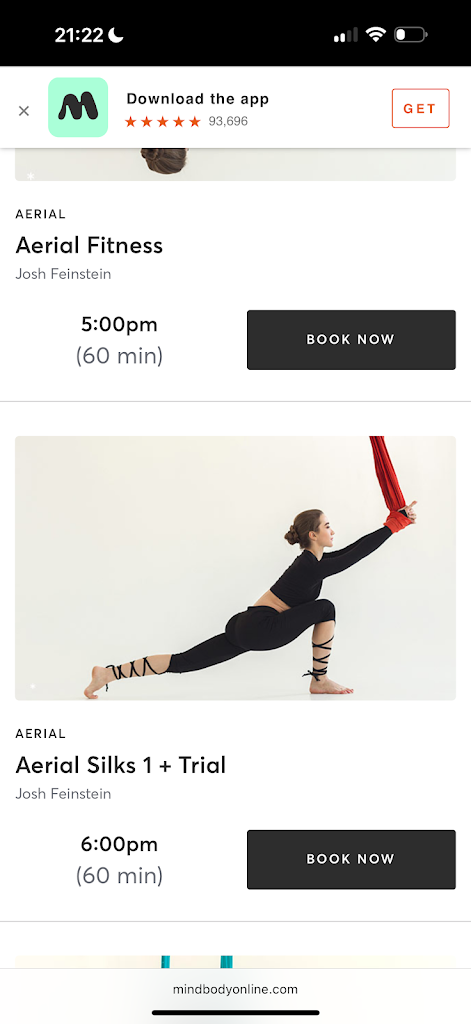Book the 5:00pm Aerial Fitness class
This screenshot has width=471, height=1024.
351,340
